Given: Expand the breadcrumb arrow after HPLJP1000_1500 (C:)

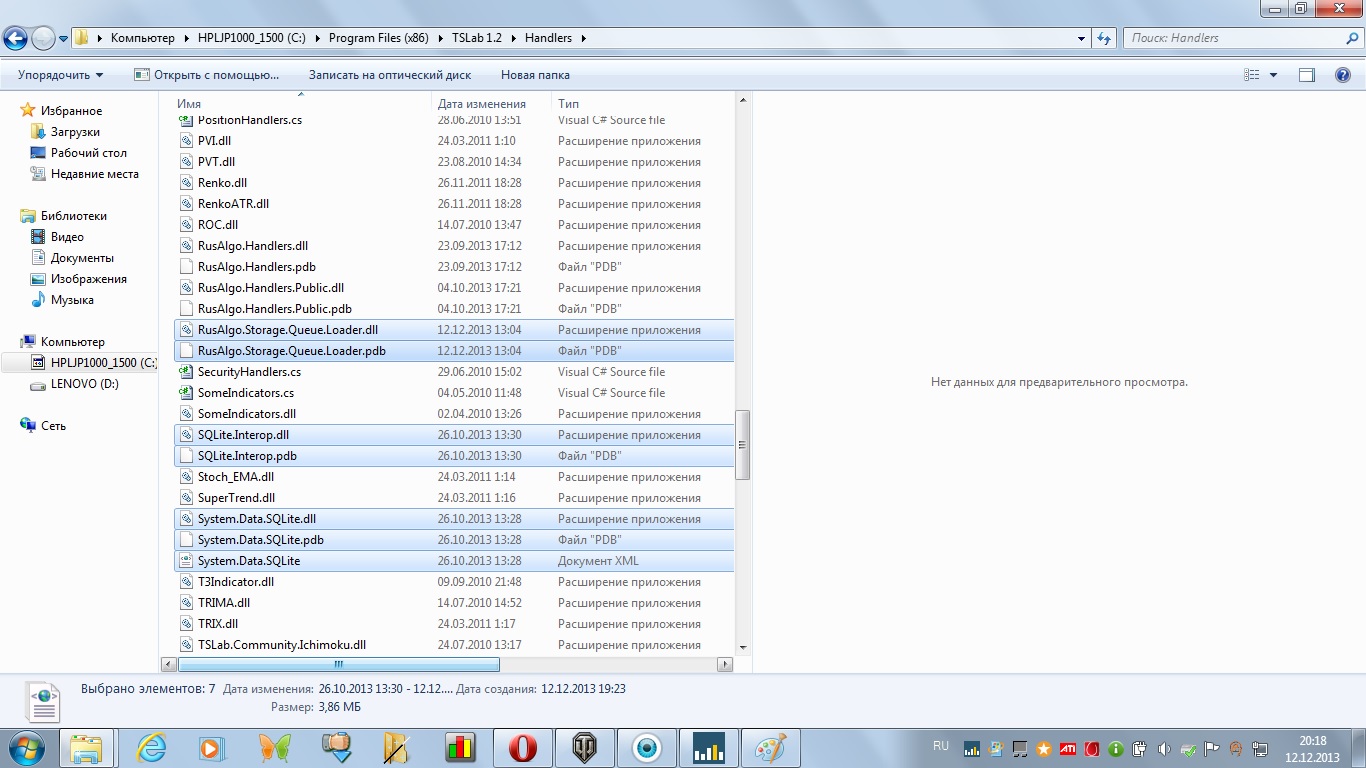Looking at the screenshot, I should tap(319, 39).
